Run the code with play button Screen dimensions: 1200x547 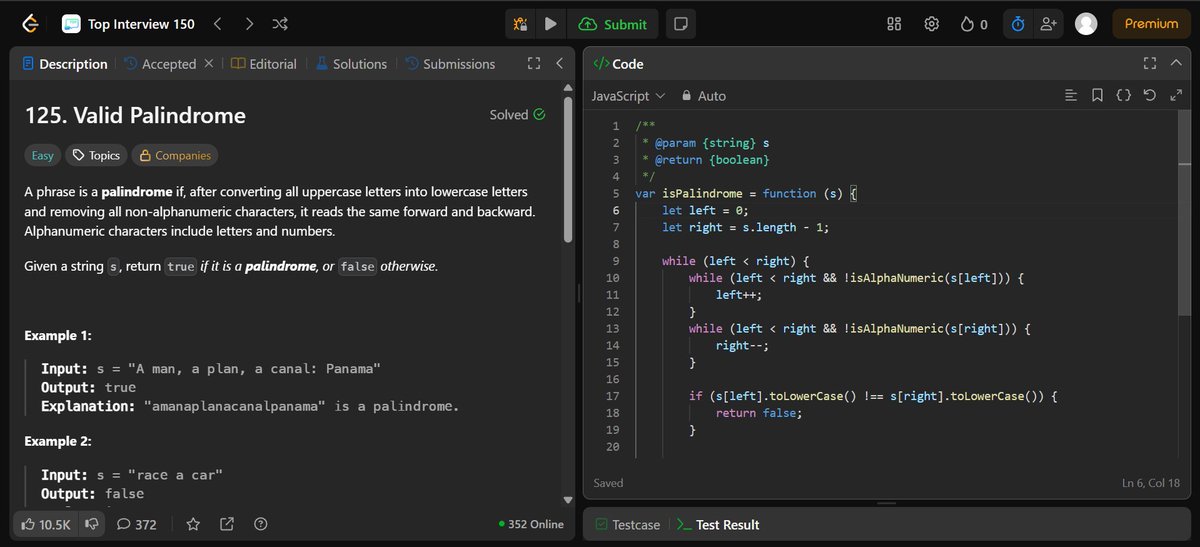coord(550,24)
